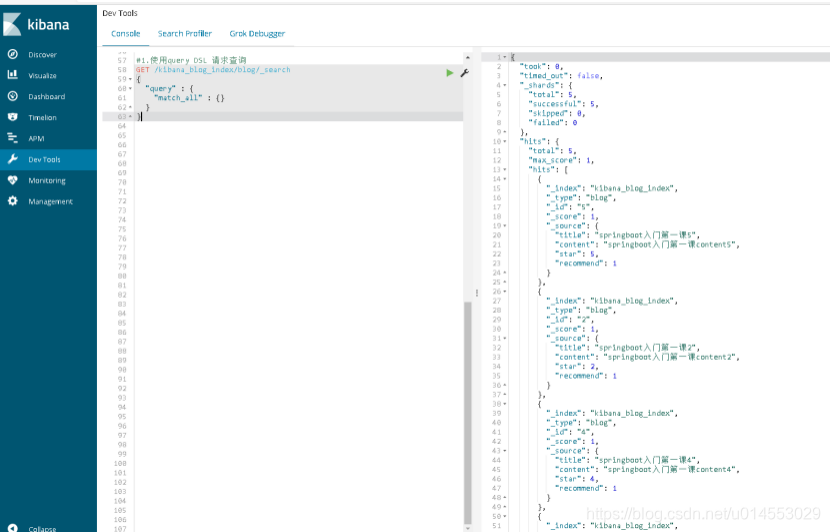Click the "star": 2 response line
The width and height of the screenshot is (830, 532).
coord(577,366)
